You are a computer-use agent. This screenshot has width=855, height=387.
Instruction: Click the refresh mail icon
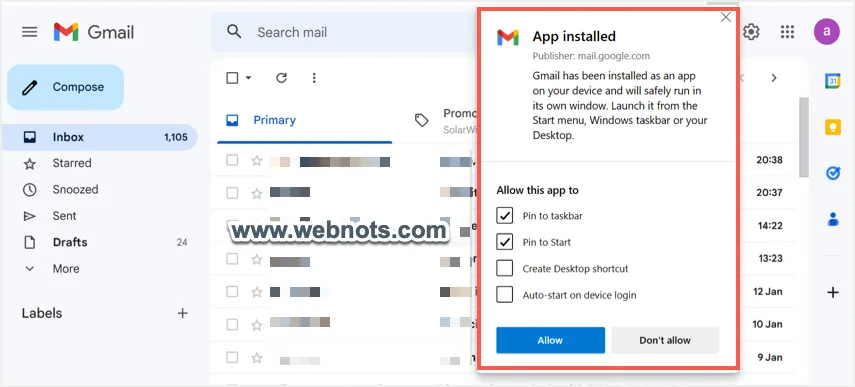pyautogui.click(x=281, y=78)
